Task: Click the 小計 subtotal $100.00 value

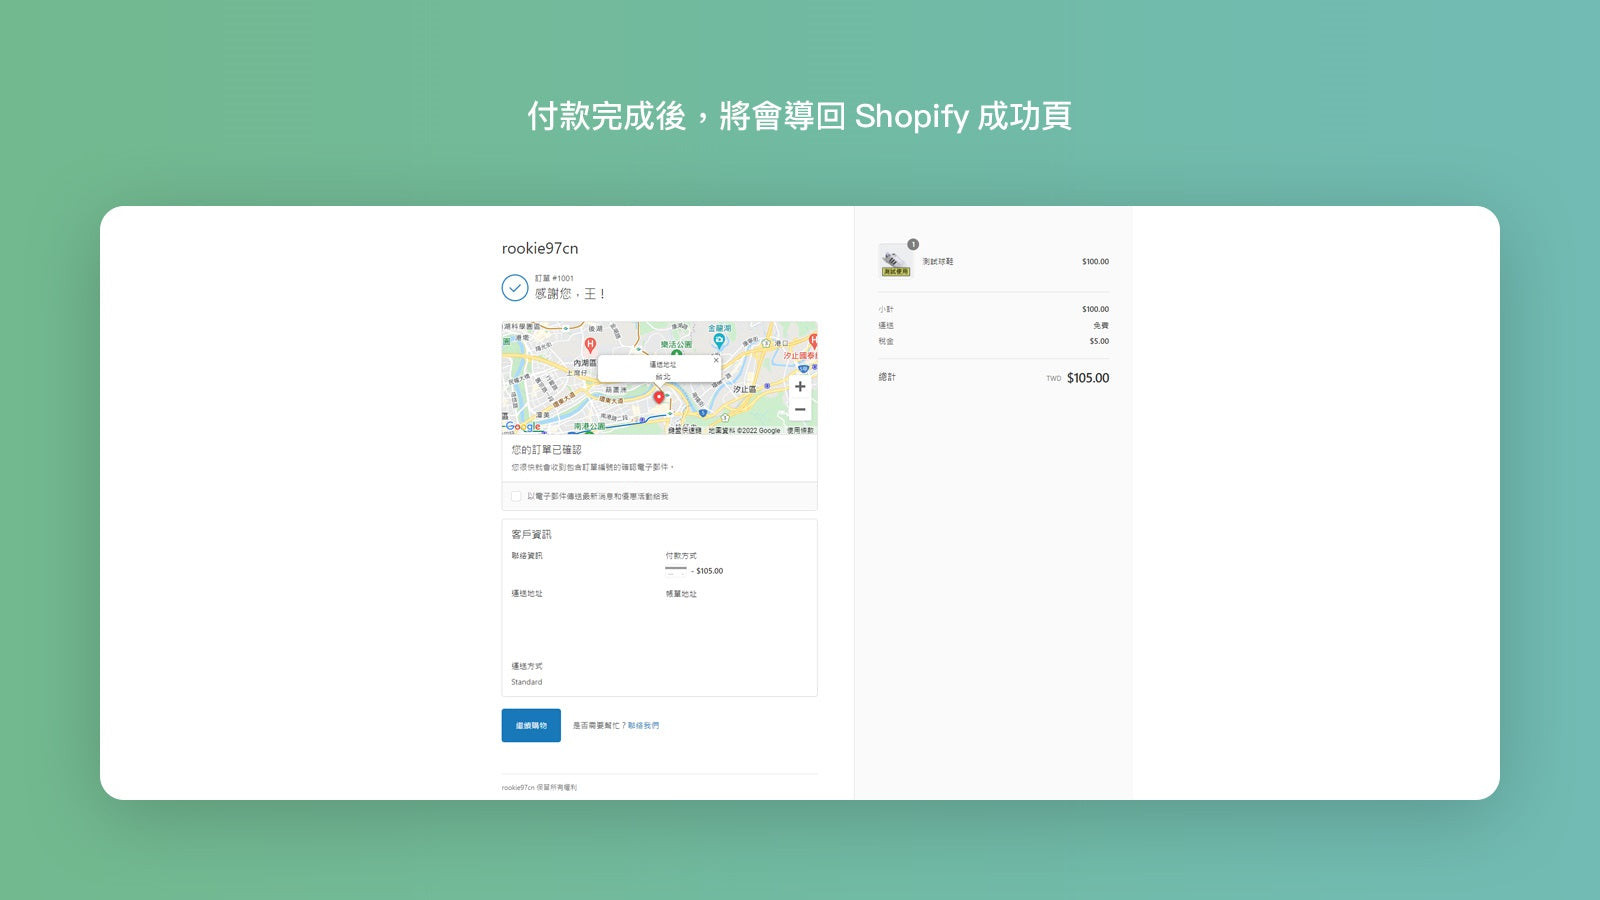Action: coord(1095,310)
